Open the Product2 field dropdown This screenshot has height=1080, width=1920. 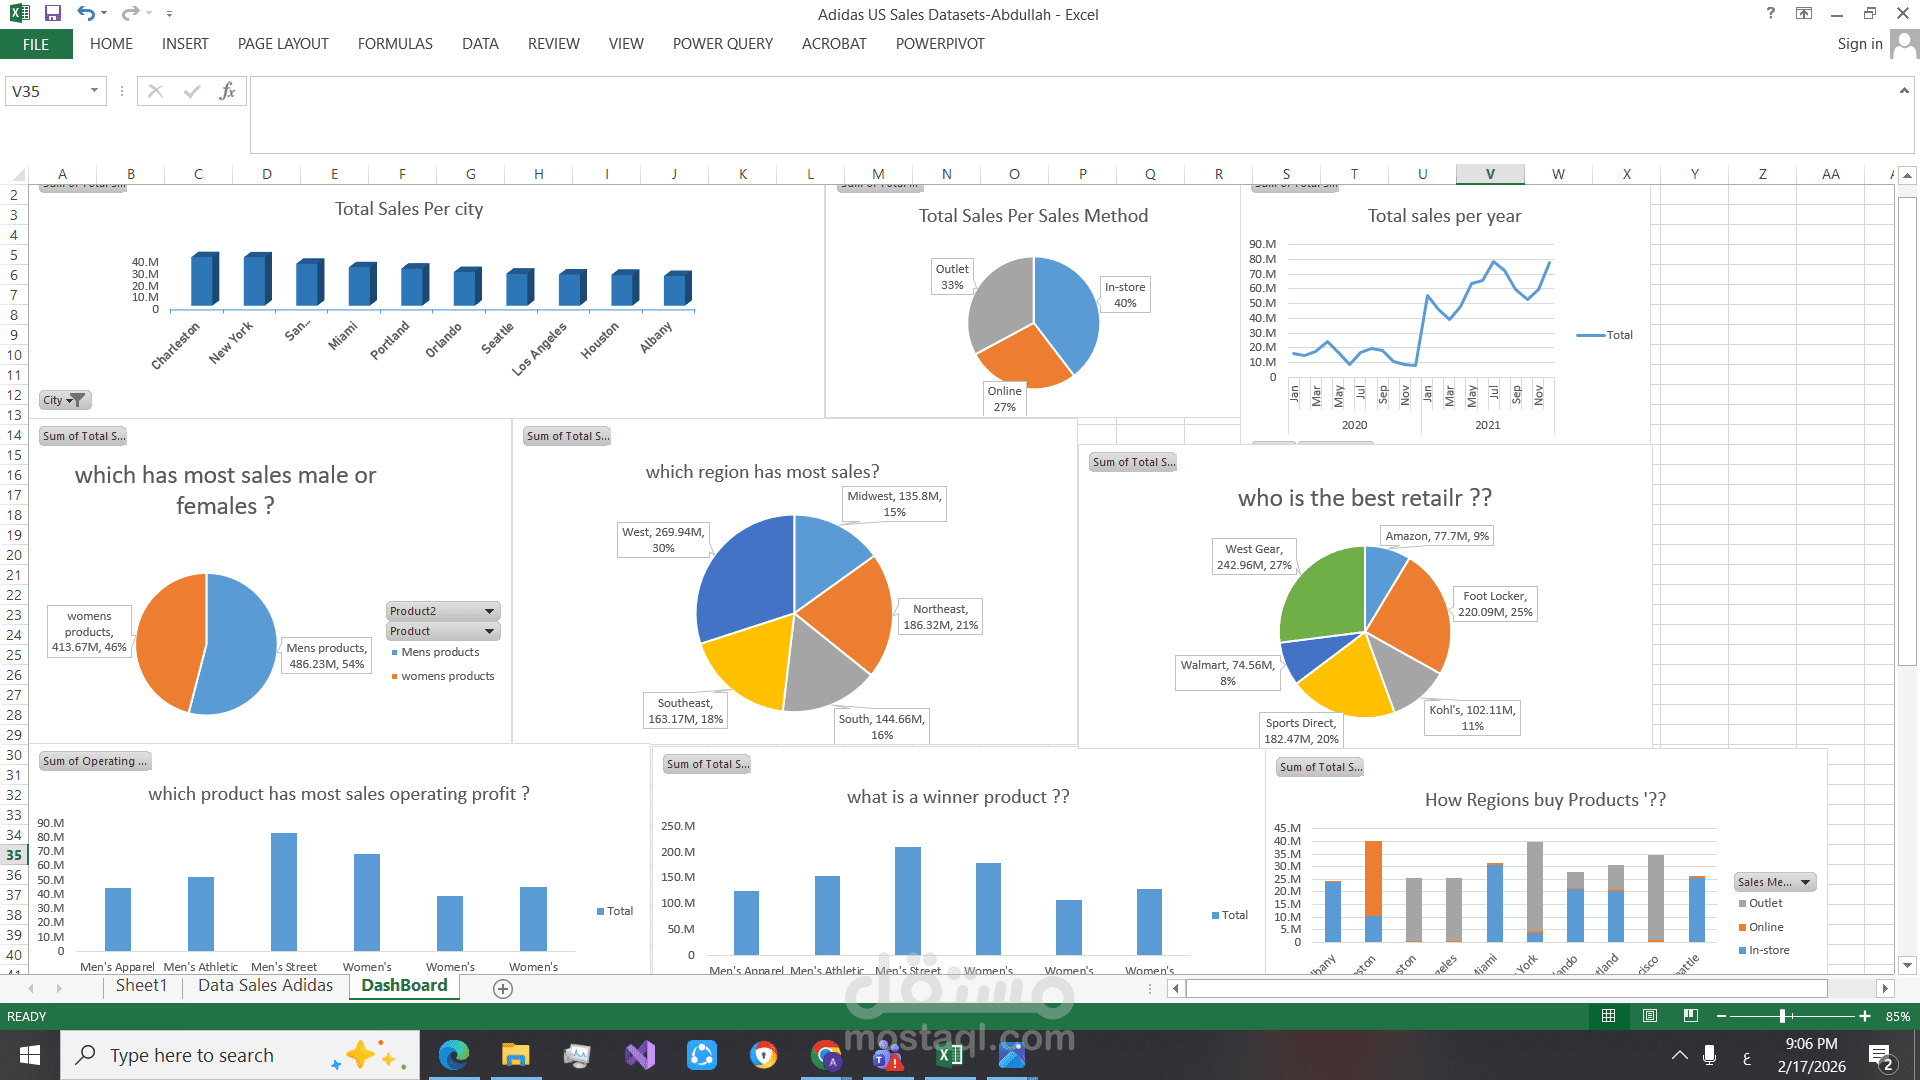pyautogui.click(x=443, y=611)
